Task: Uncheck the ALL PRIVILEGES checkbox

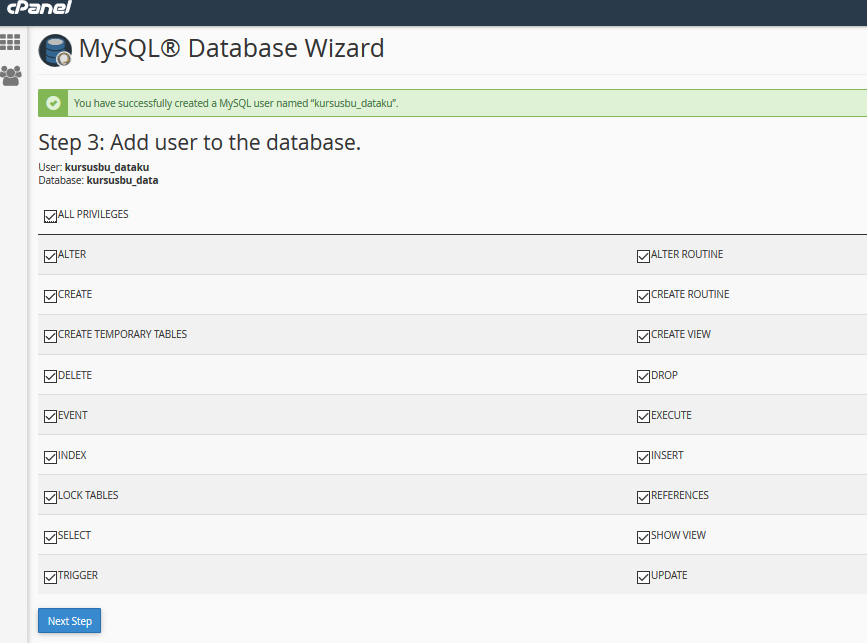Action: click(50, 216)
